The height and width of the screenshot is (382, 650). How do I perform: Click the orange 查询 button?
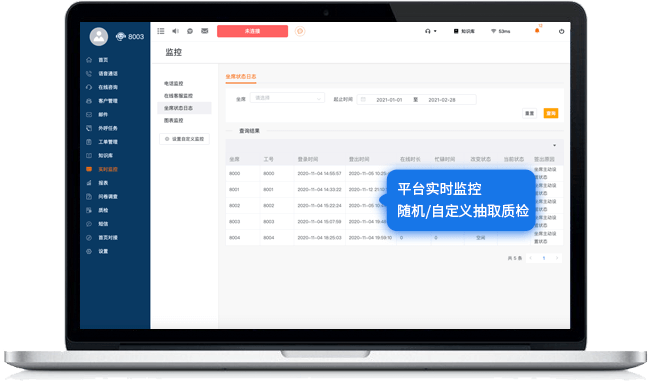coord(551,113)
